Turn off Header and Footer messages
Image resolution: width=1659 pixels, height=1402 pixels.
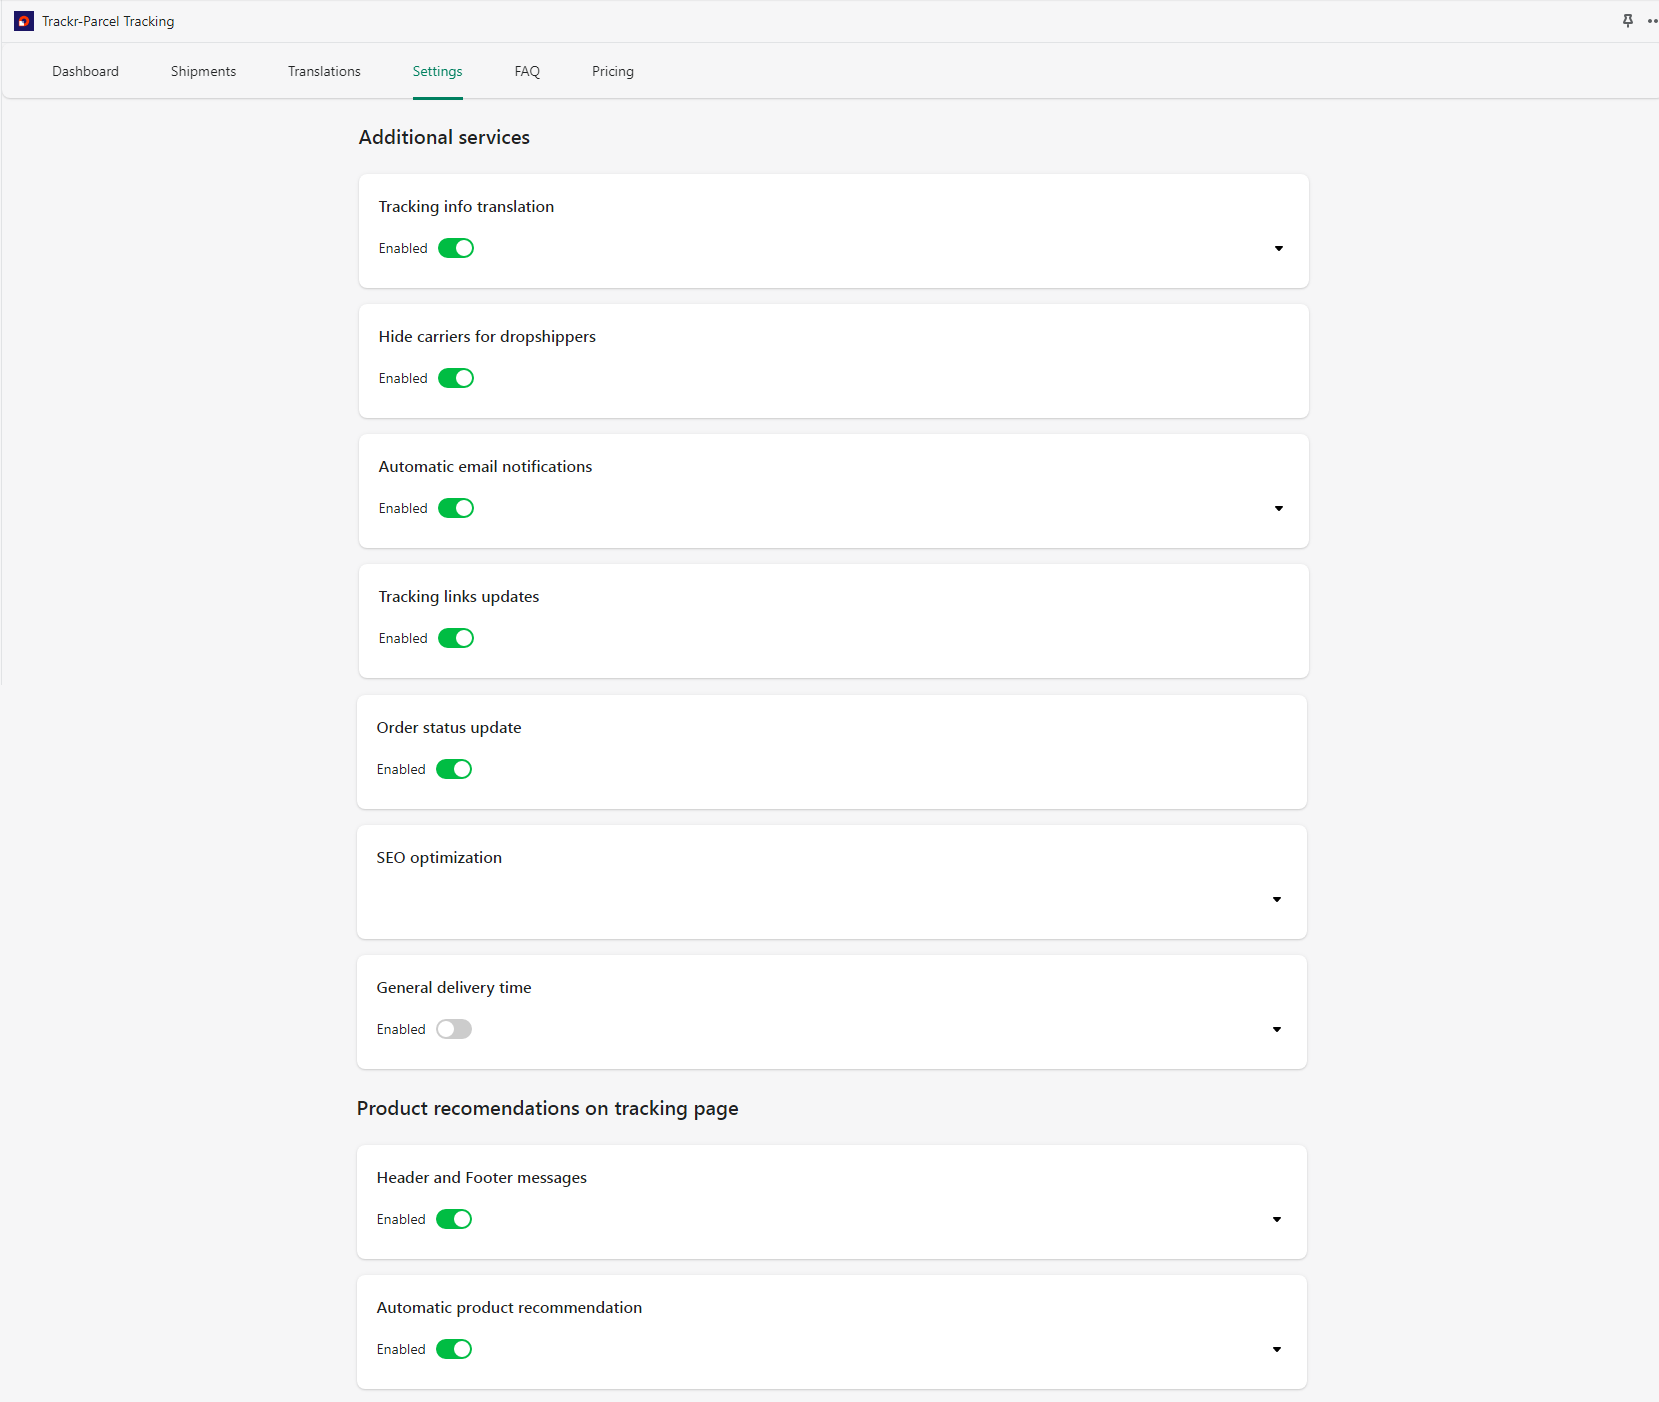tap(454, 1219)
